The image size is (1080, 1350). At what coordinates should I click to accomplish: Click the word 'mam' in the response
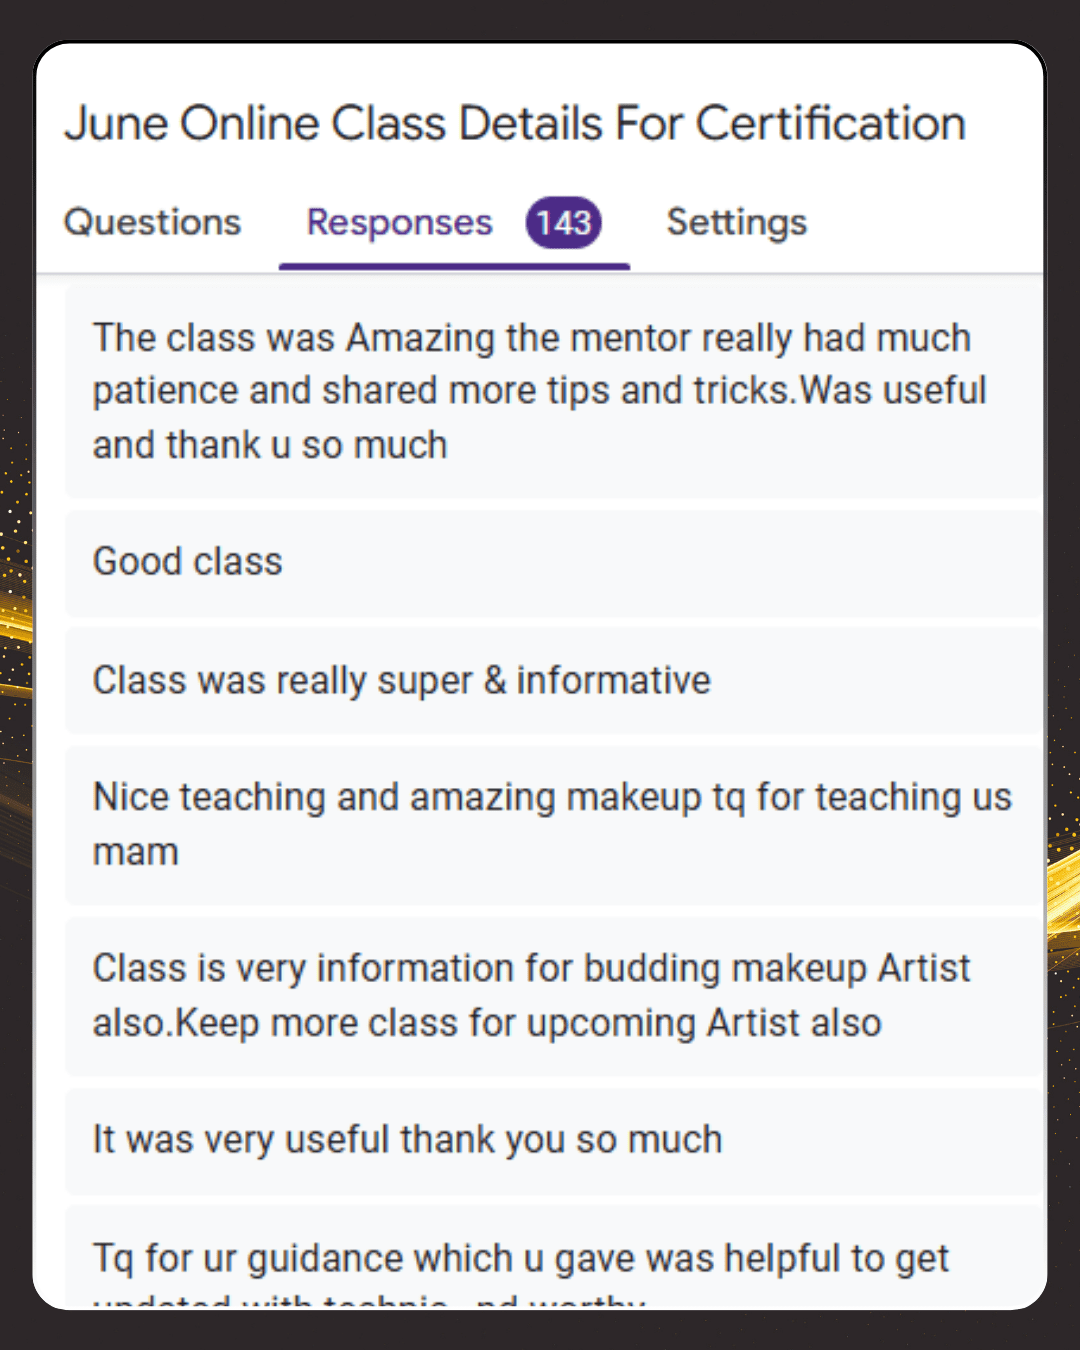click(136, 852)
